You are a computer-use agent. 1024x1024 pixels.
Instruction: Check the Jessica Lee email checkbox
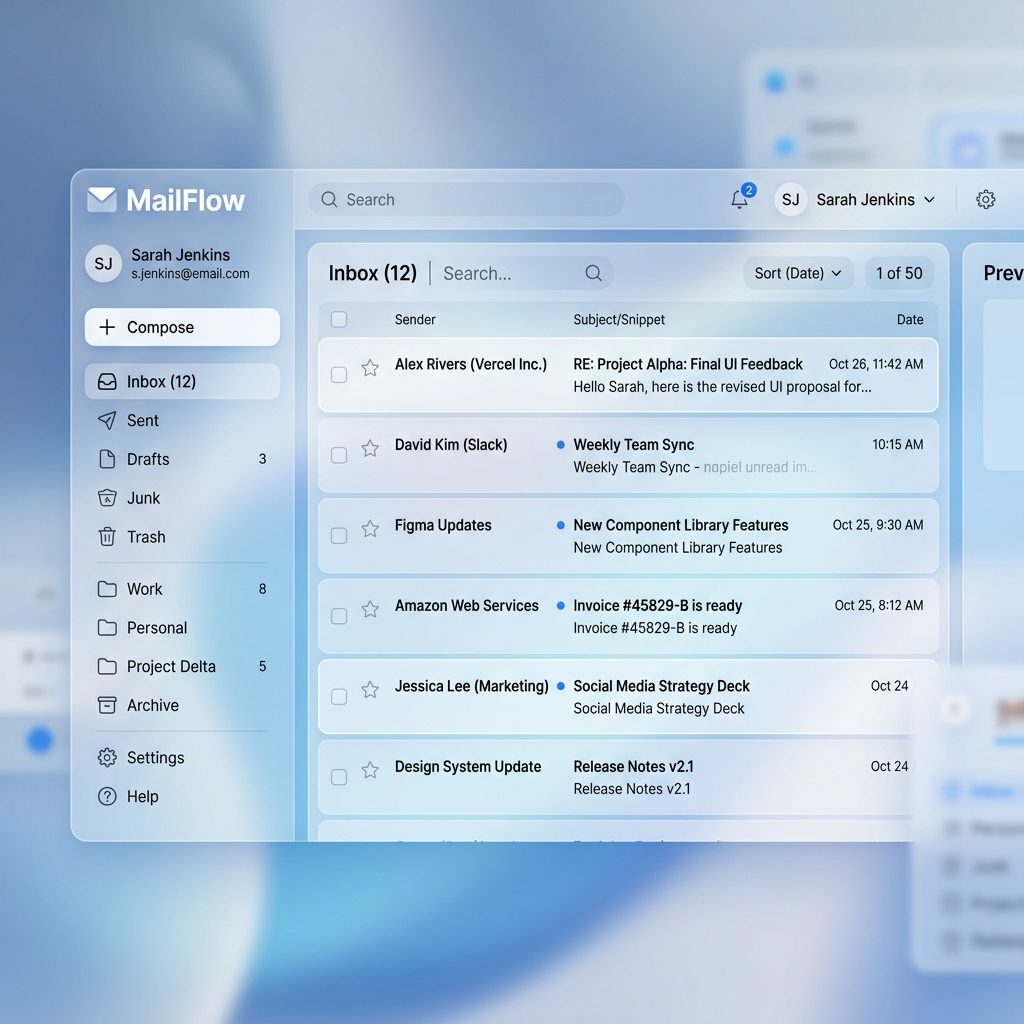pyautogui.click(x=339, y=697)
